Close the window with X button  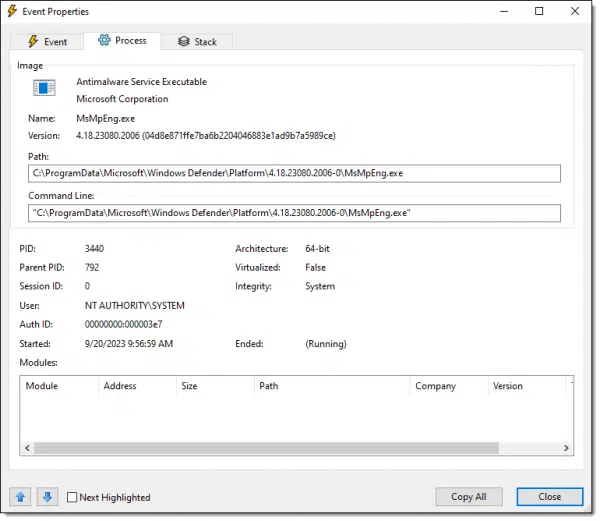point(575,11)
